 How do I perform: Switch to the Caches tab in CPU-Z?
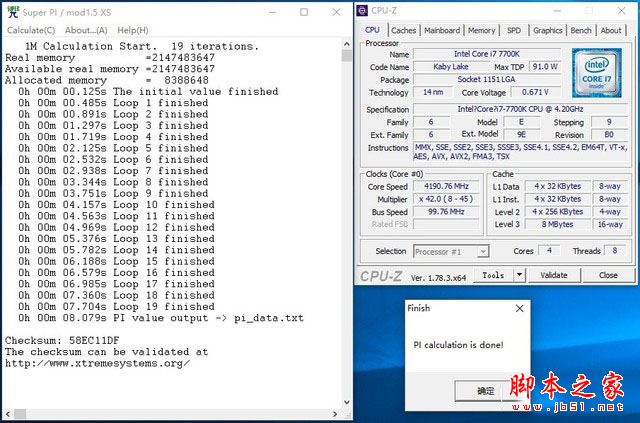point(403,30)
